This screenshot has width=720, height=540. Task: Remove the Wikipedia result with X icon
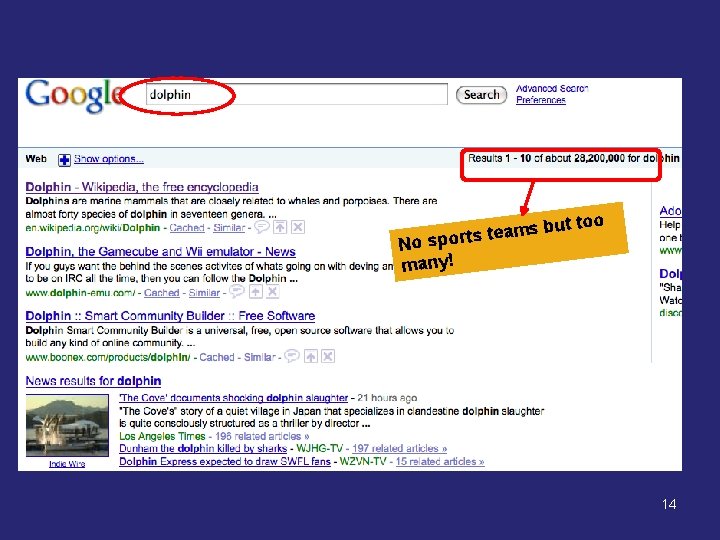coord(298,227)
